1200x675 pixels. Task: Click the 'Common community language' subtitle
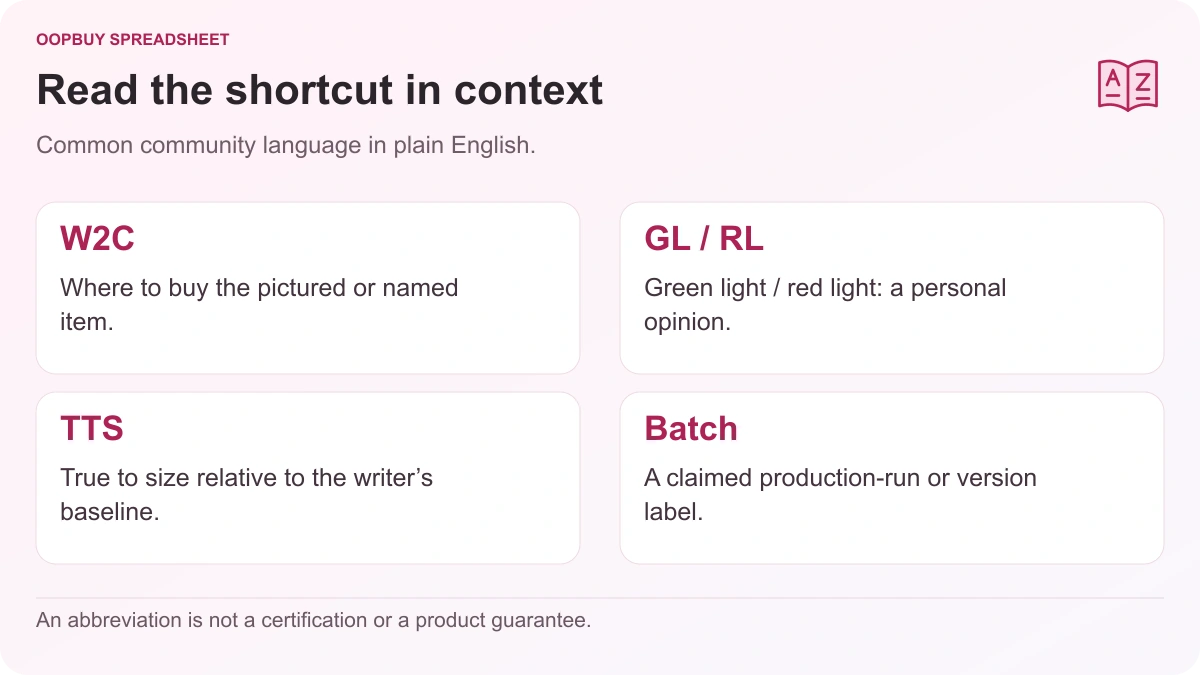pyautogui.click(x=286, y=145)
